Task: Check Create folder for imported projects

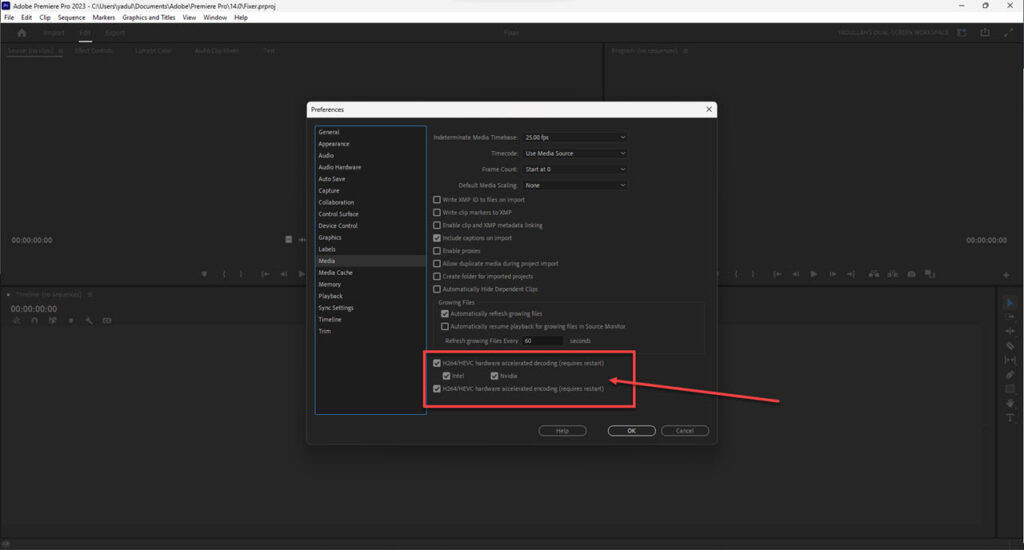Action: click(x=437, y=276)
